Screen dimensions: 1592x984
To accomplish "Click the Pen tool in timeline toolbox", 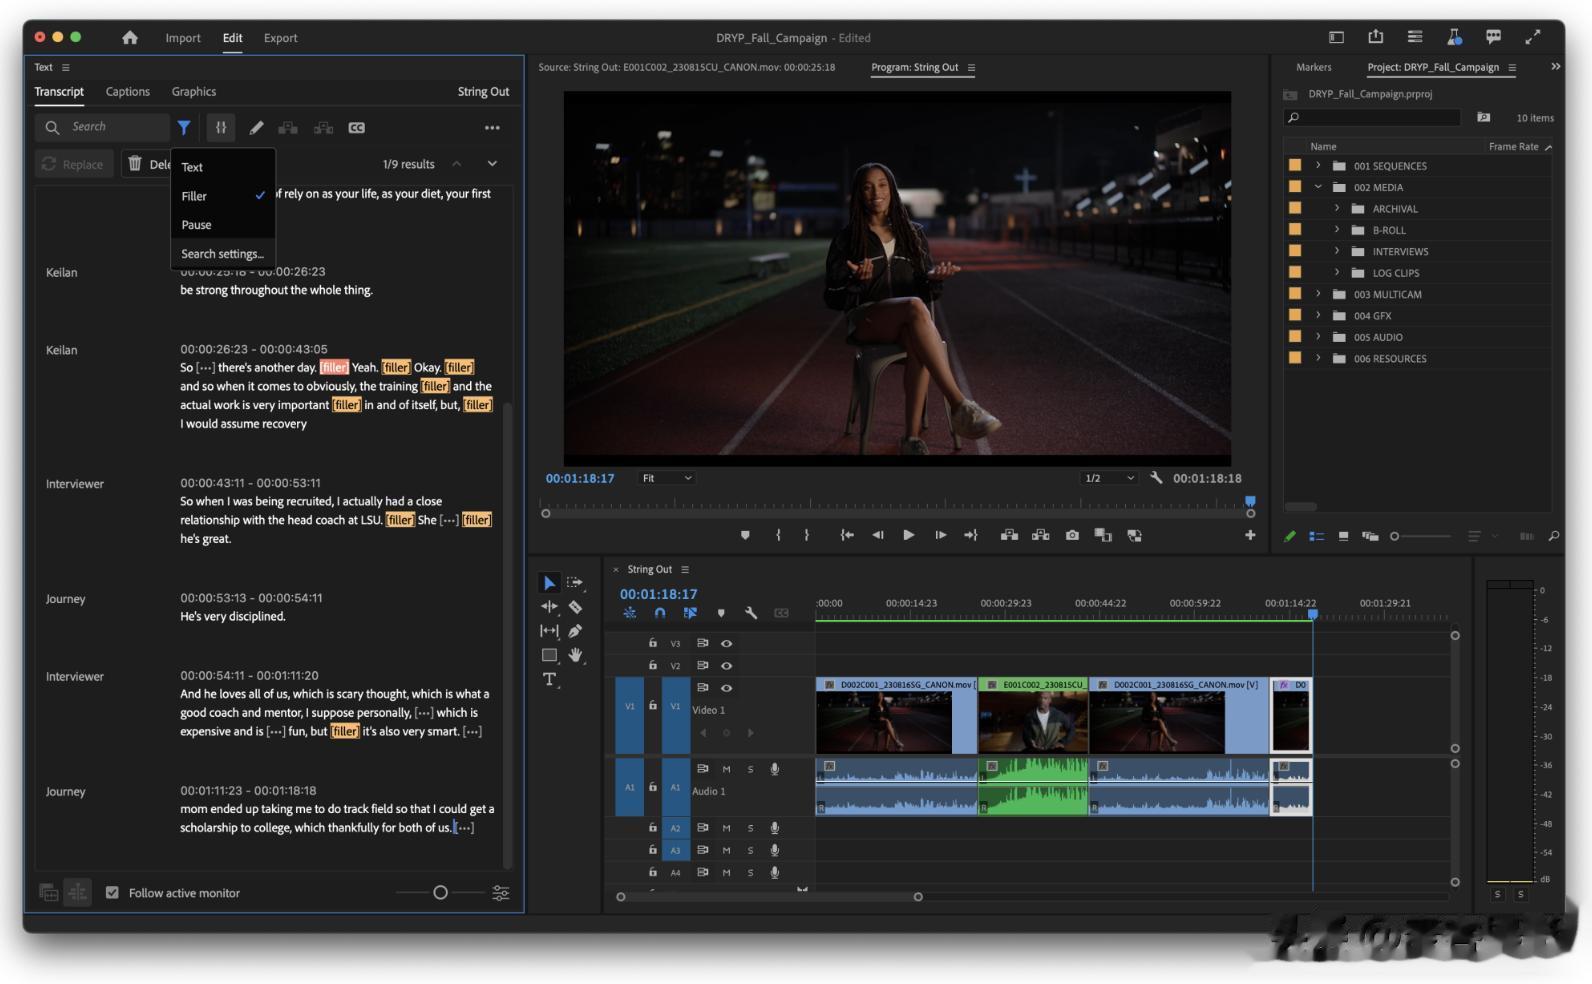I will tap(576, 631).
